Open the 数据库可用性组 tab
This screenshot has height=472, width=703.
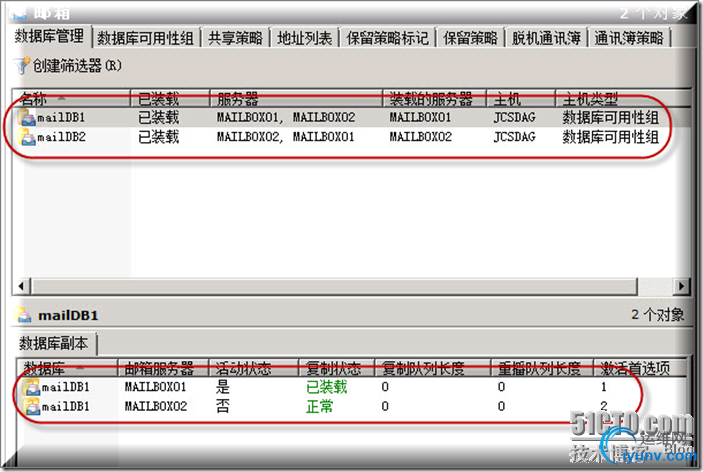point(146,38)
